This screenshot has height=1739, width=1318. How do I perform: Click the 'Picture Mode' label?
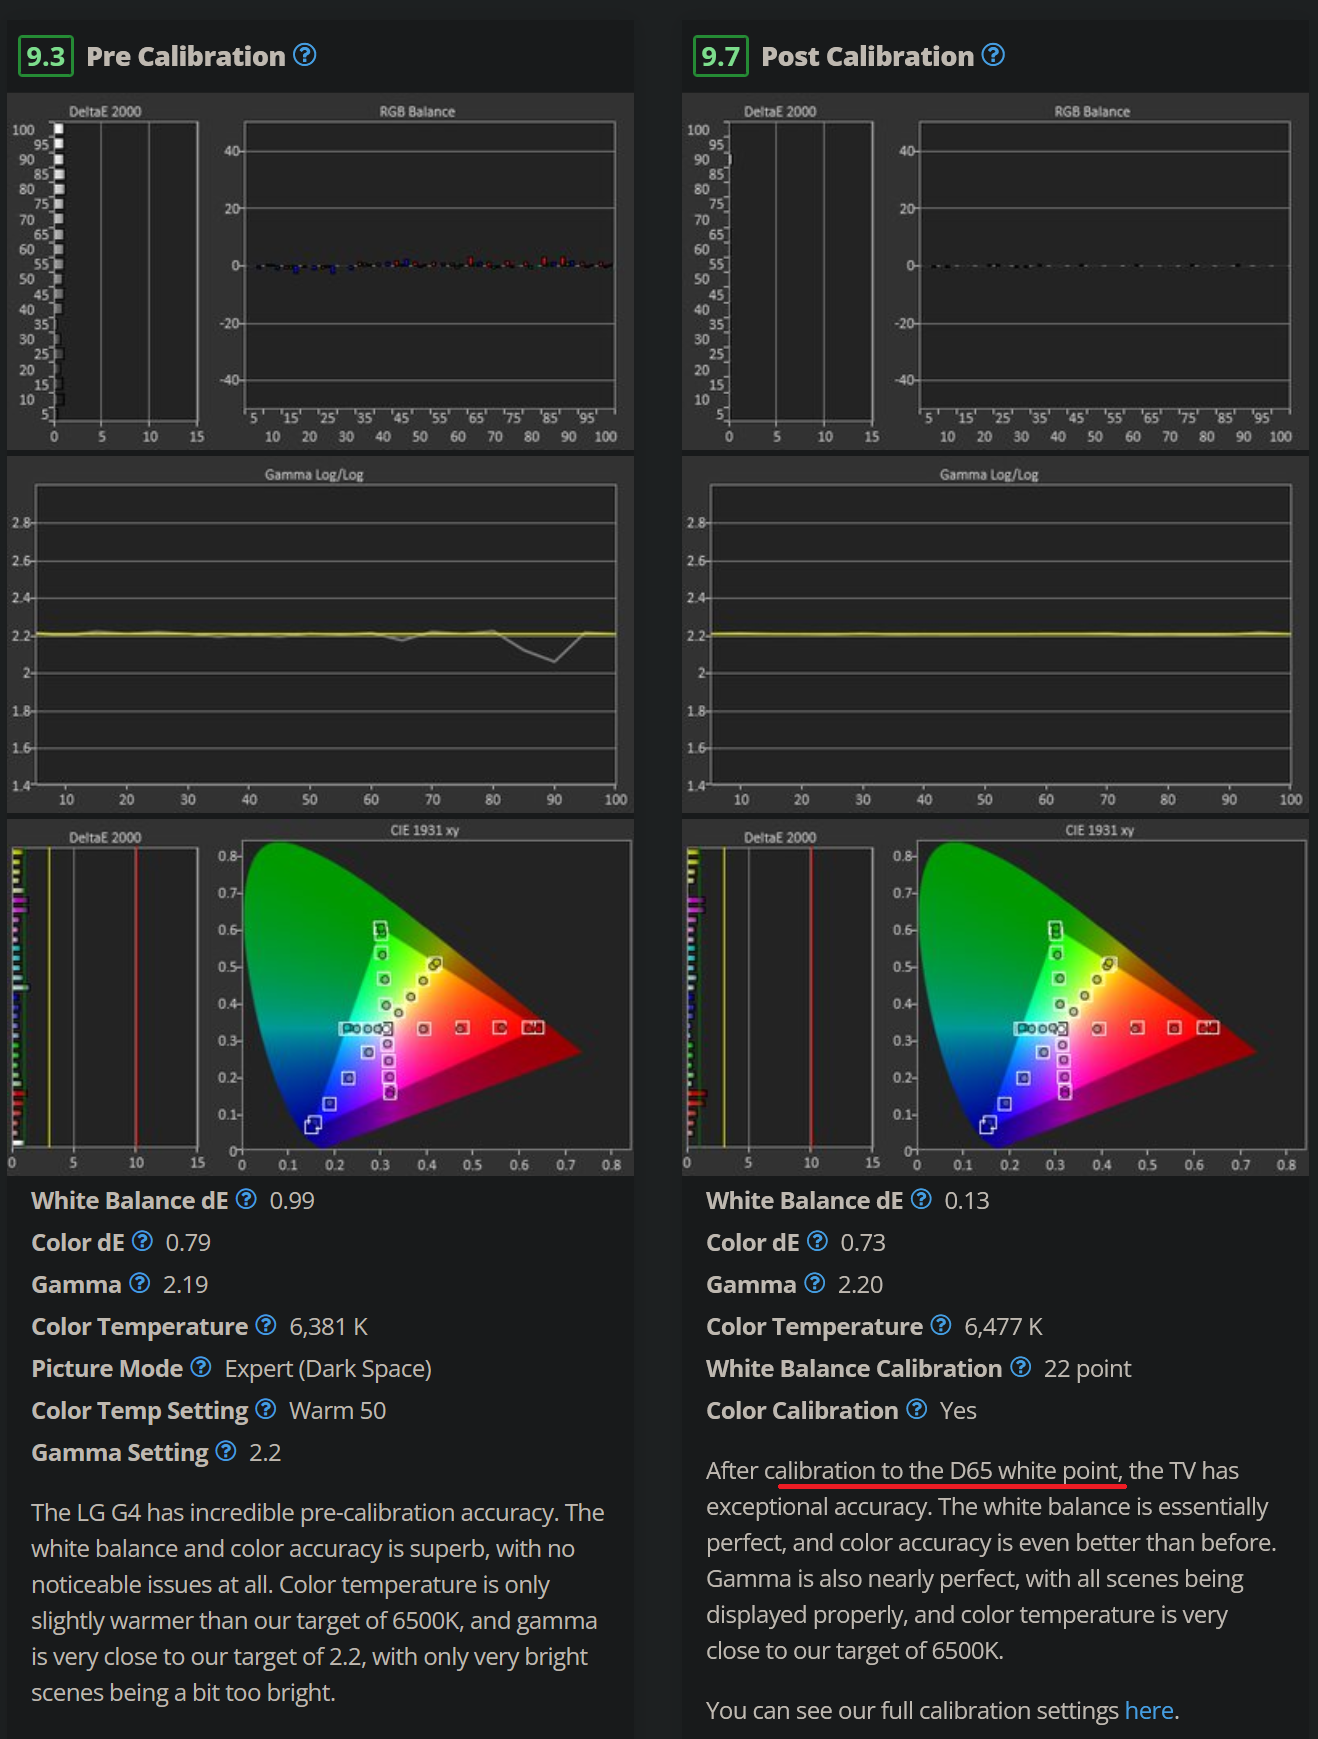[x=107, y=1368]
